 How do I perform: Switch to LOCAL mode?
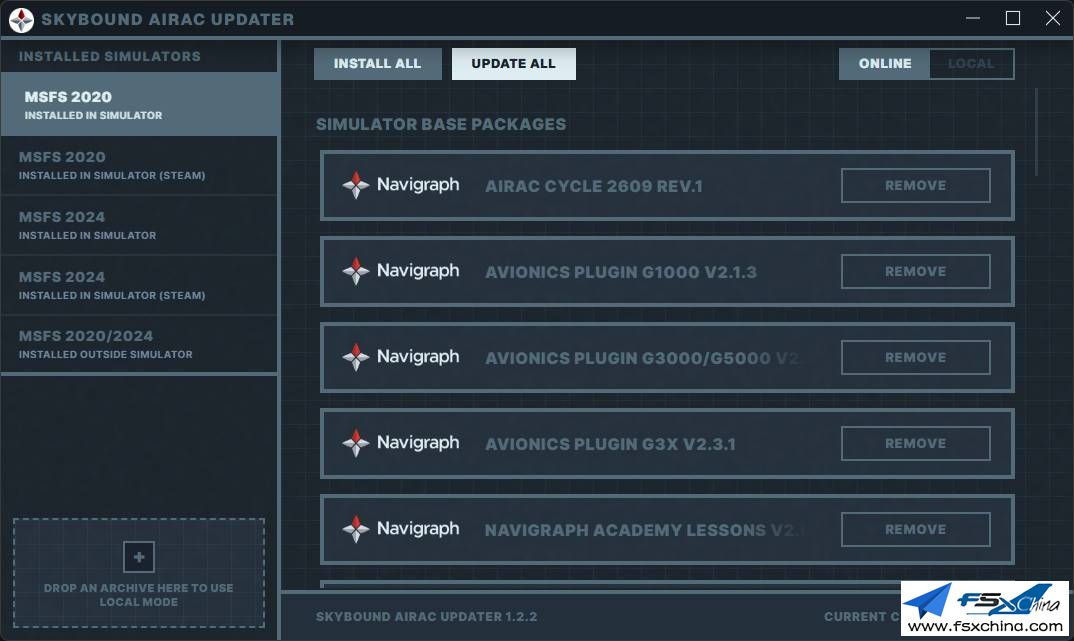click(971, 64)
